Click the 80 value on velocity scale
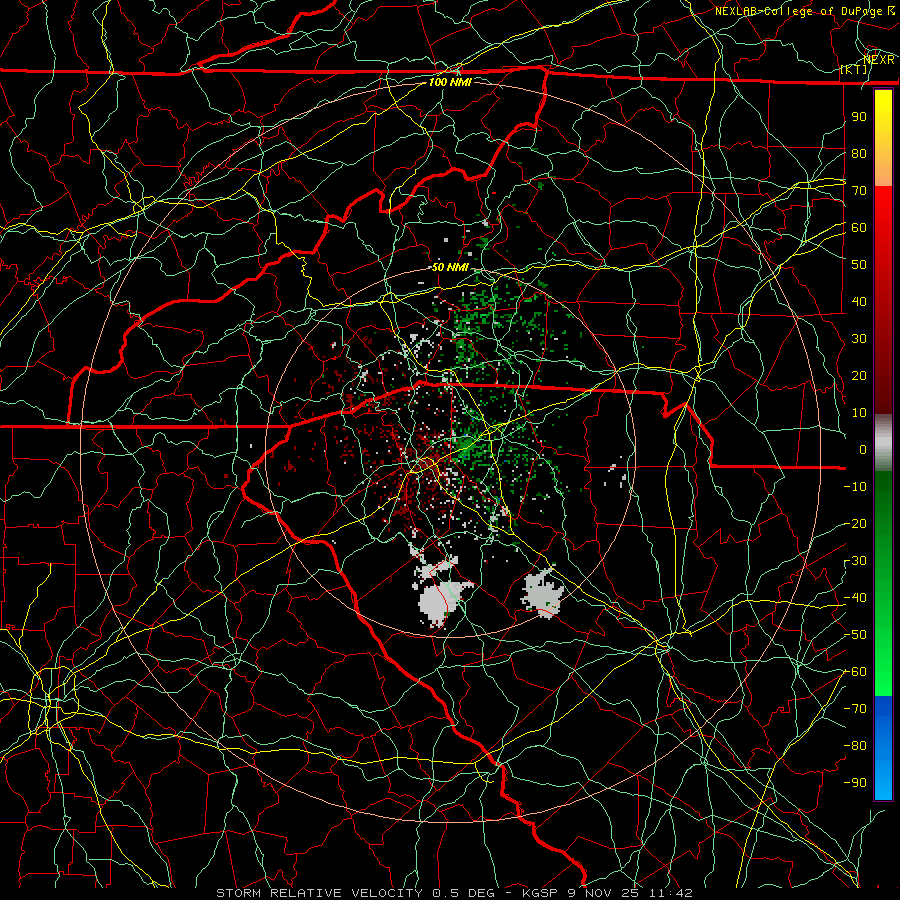The width and height of the screenshot is (900, 900). [859, 154]
